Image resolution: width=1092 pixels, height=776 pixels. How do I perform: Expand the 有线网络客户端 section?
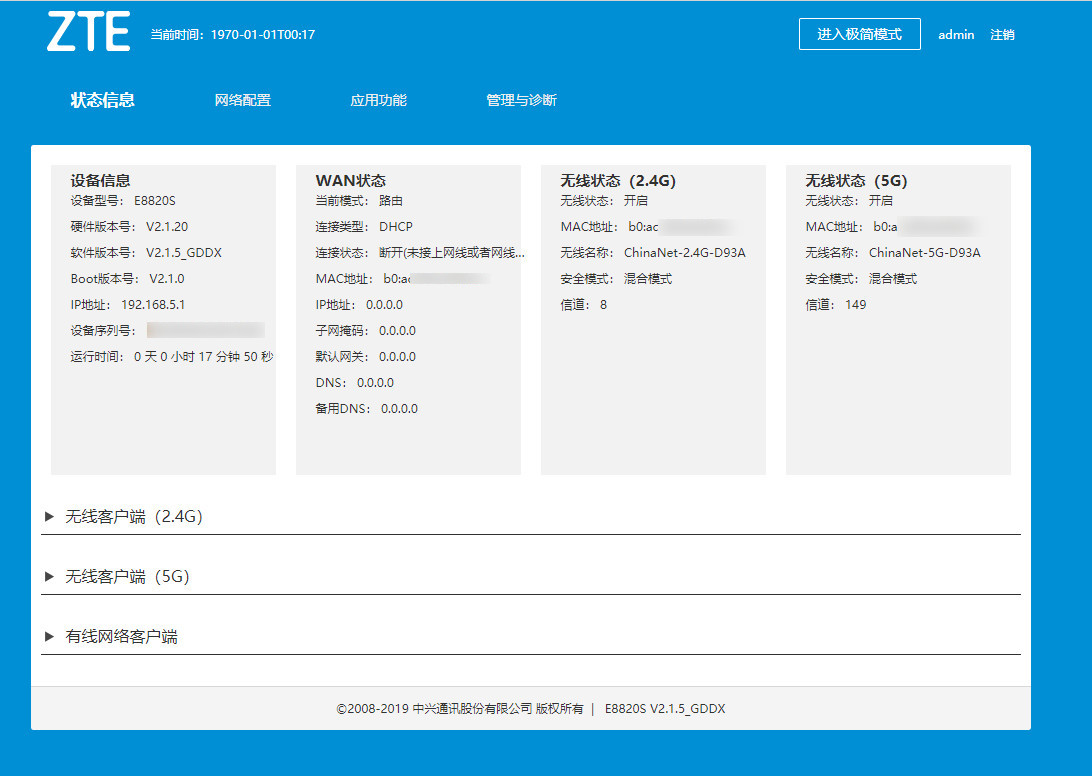[x=531, y=636]
